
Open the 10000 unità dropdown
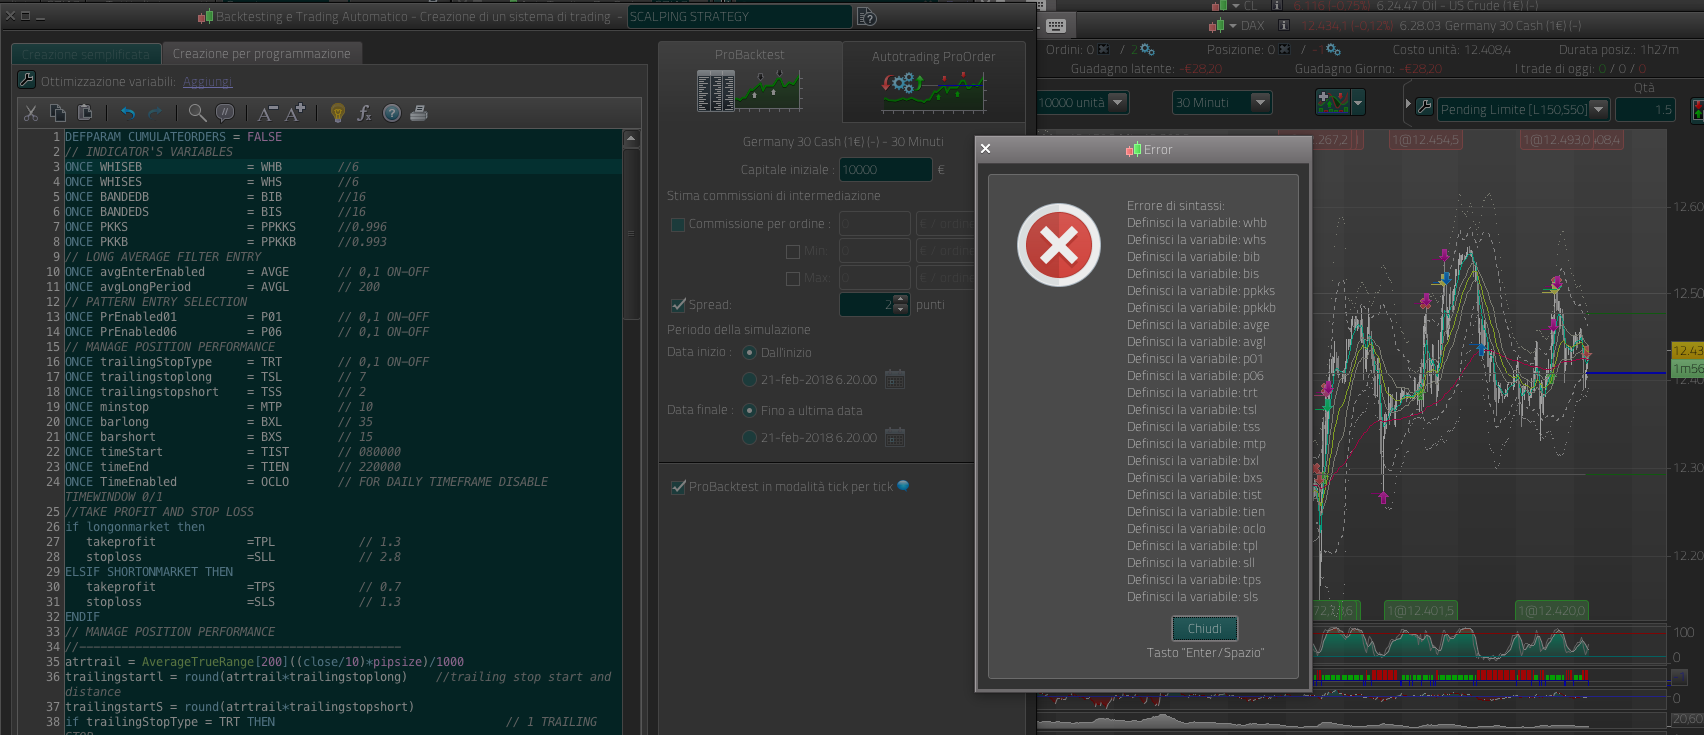click(1118, 102)
